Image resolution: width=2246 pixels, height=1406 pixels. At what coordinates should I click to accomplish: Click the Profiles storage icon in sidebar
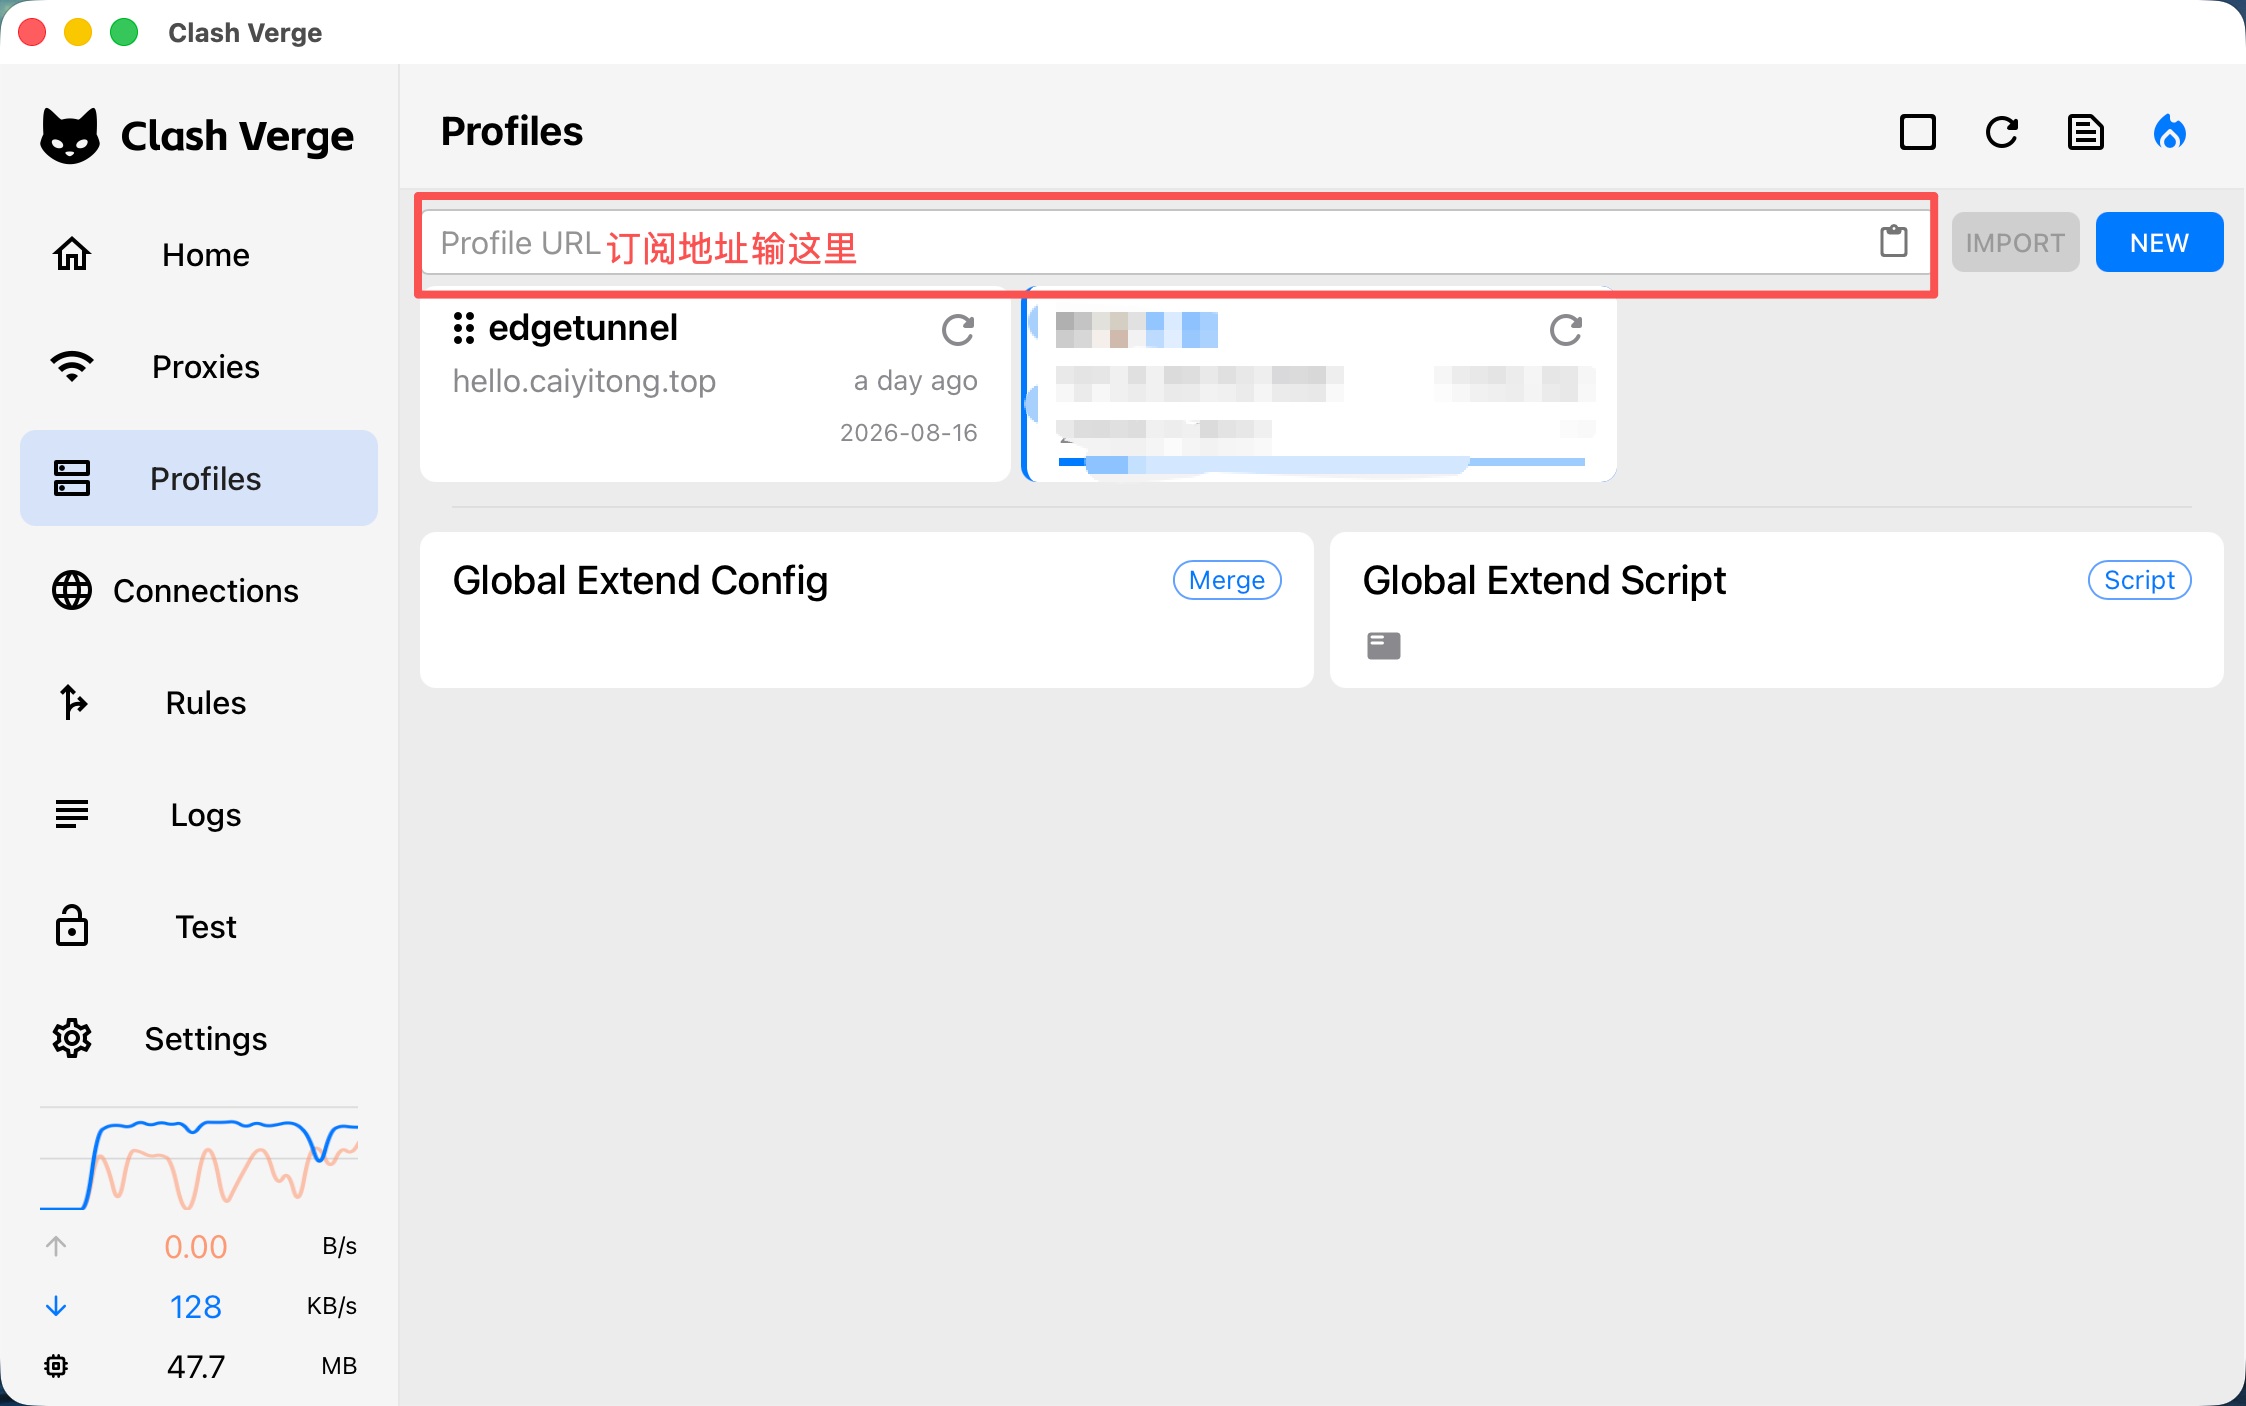pos(72,478)
